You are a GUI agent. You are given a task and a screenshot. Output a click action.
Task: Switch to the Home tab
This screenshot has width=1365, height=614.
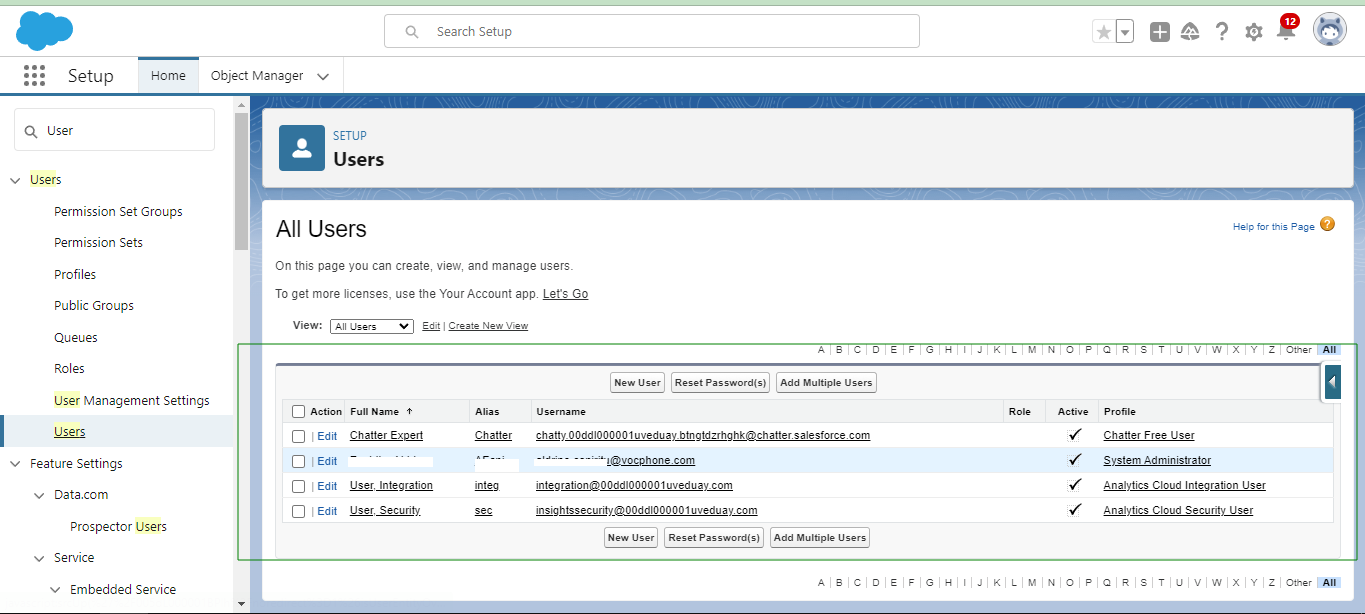168,76
